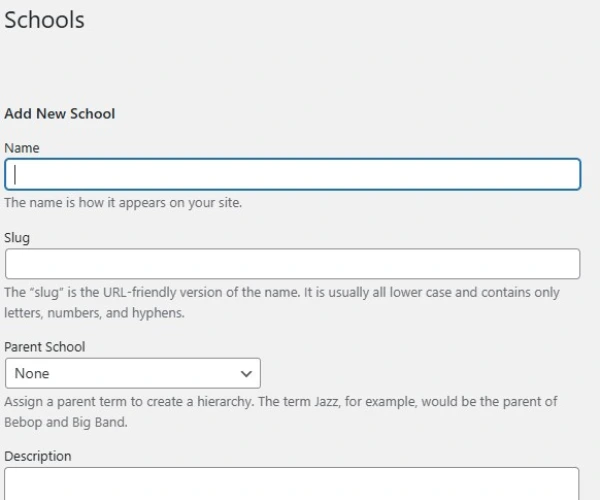Click the 'Slug' field label

tap(17, 237)
